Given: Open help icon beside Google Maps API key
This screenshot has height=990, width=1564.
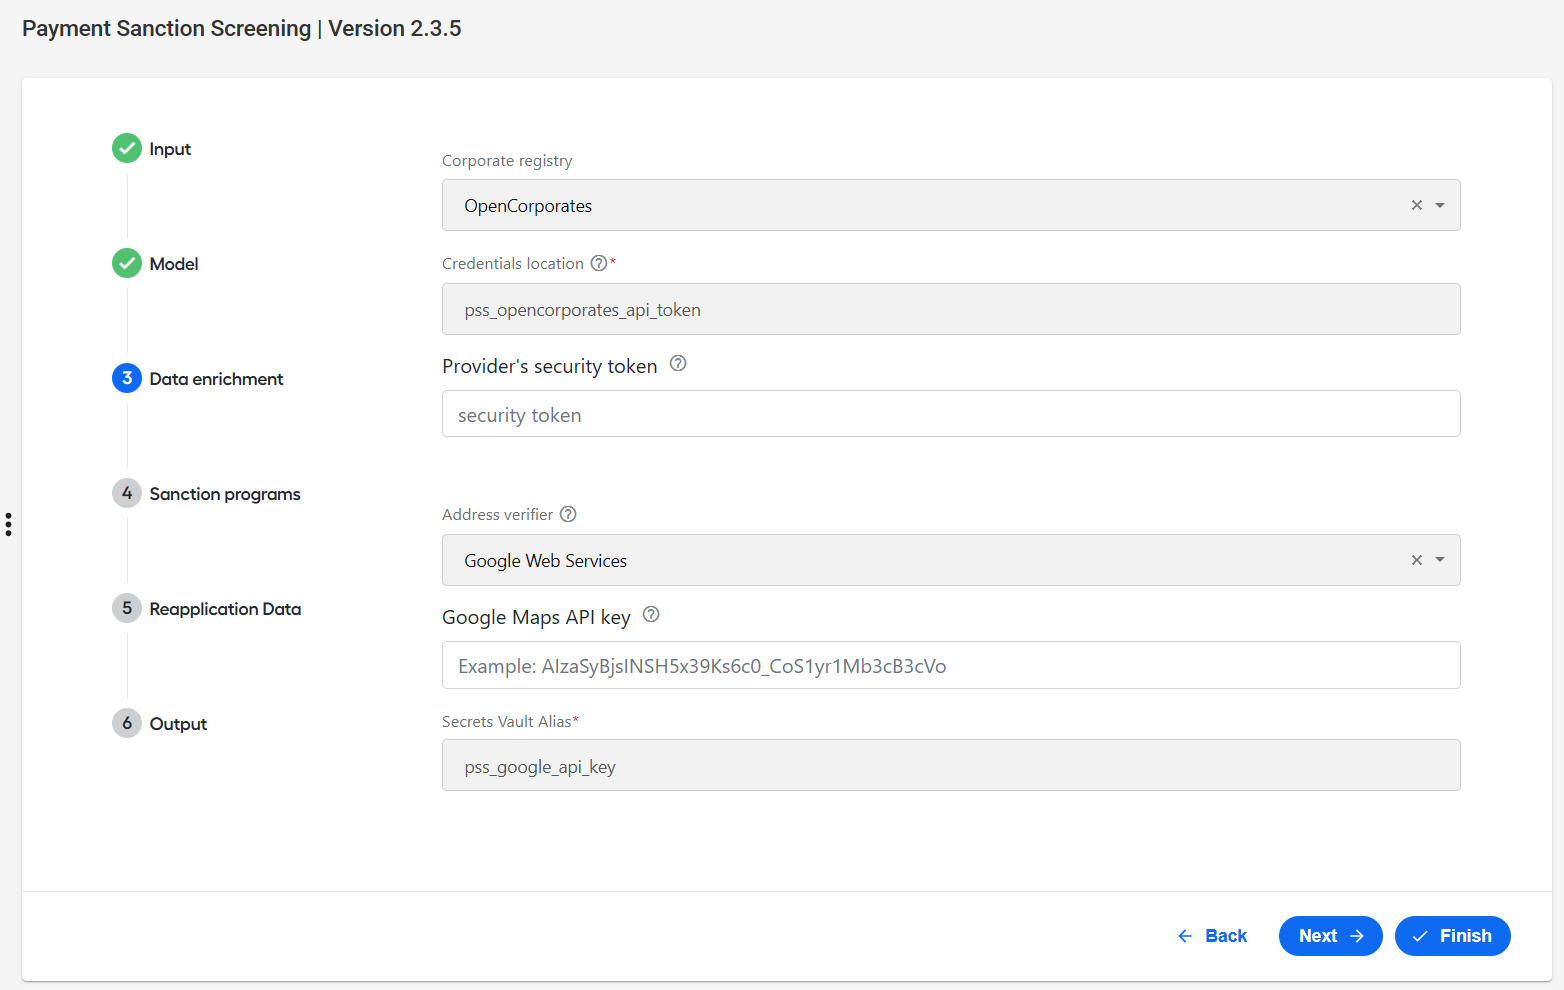Looking at the screenshot, I should tap(651, 615).
